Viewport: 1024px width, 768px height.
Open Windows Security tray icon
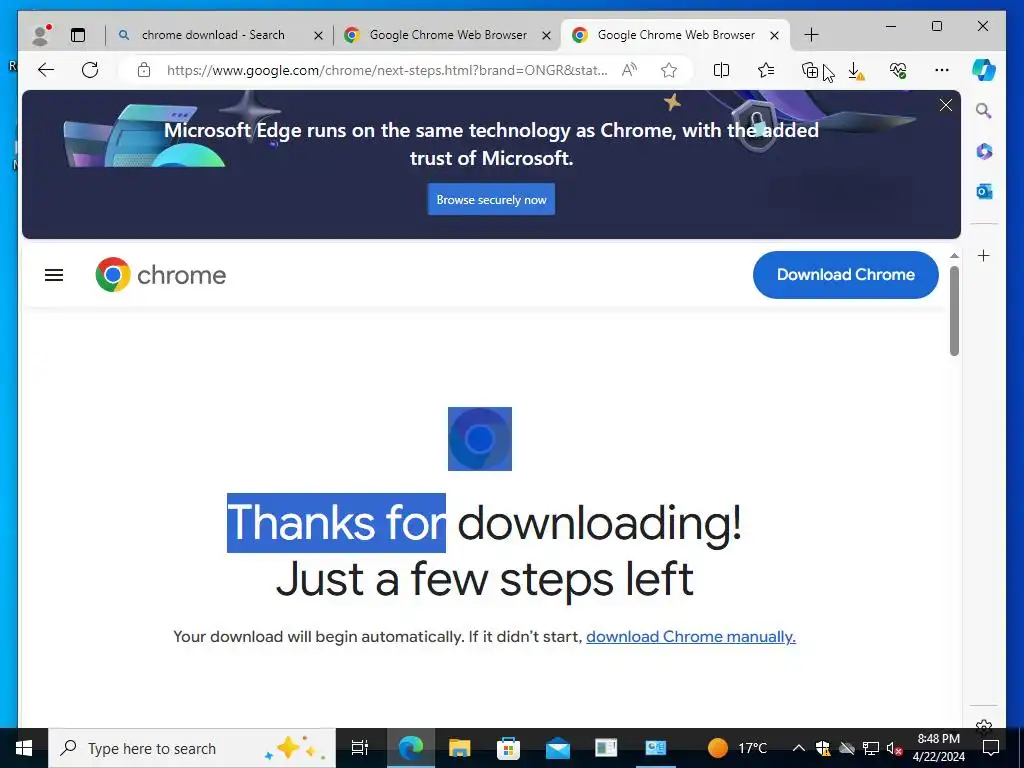pyautogui.click(x=823, y=748)
